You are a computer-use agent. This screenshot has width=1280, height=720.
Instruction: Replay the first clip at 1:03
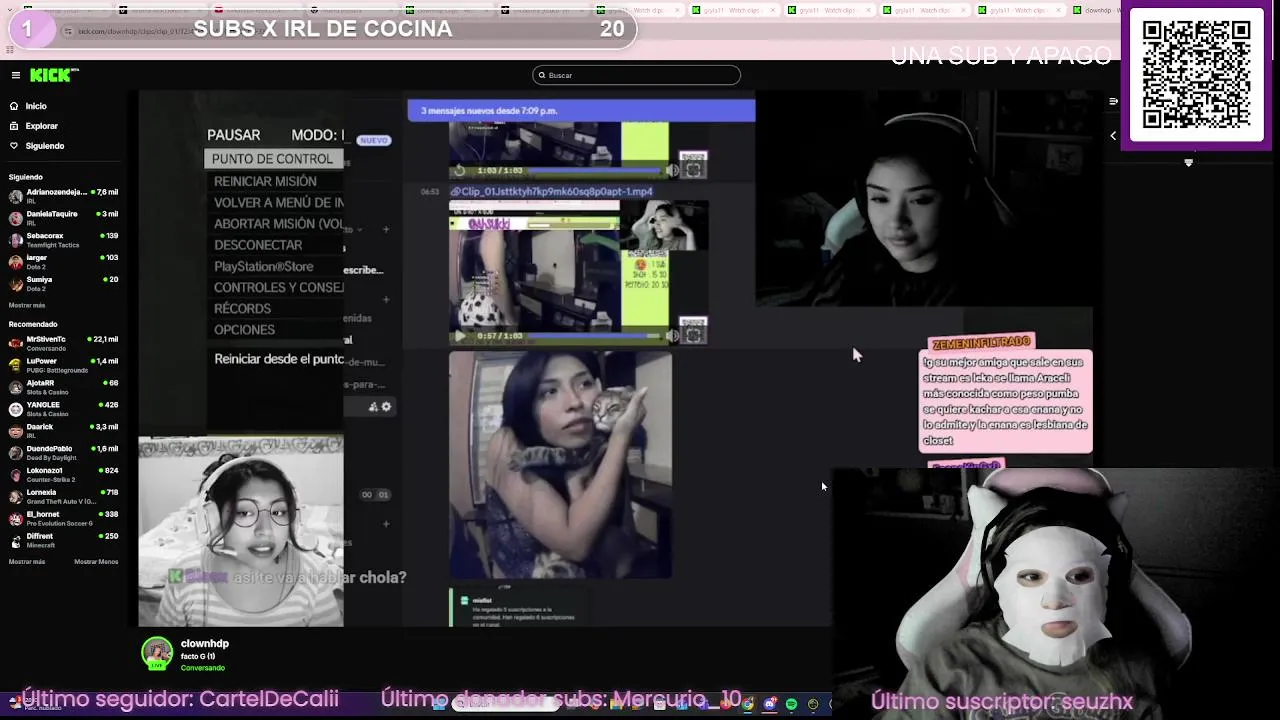point(460,170)
